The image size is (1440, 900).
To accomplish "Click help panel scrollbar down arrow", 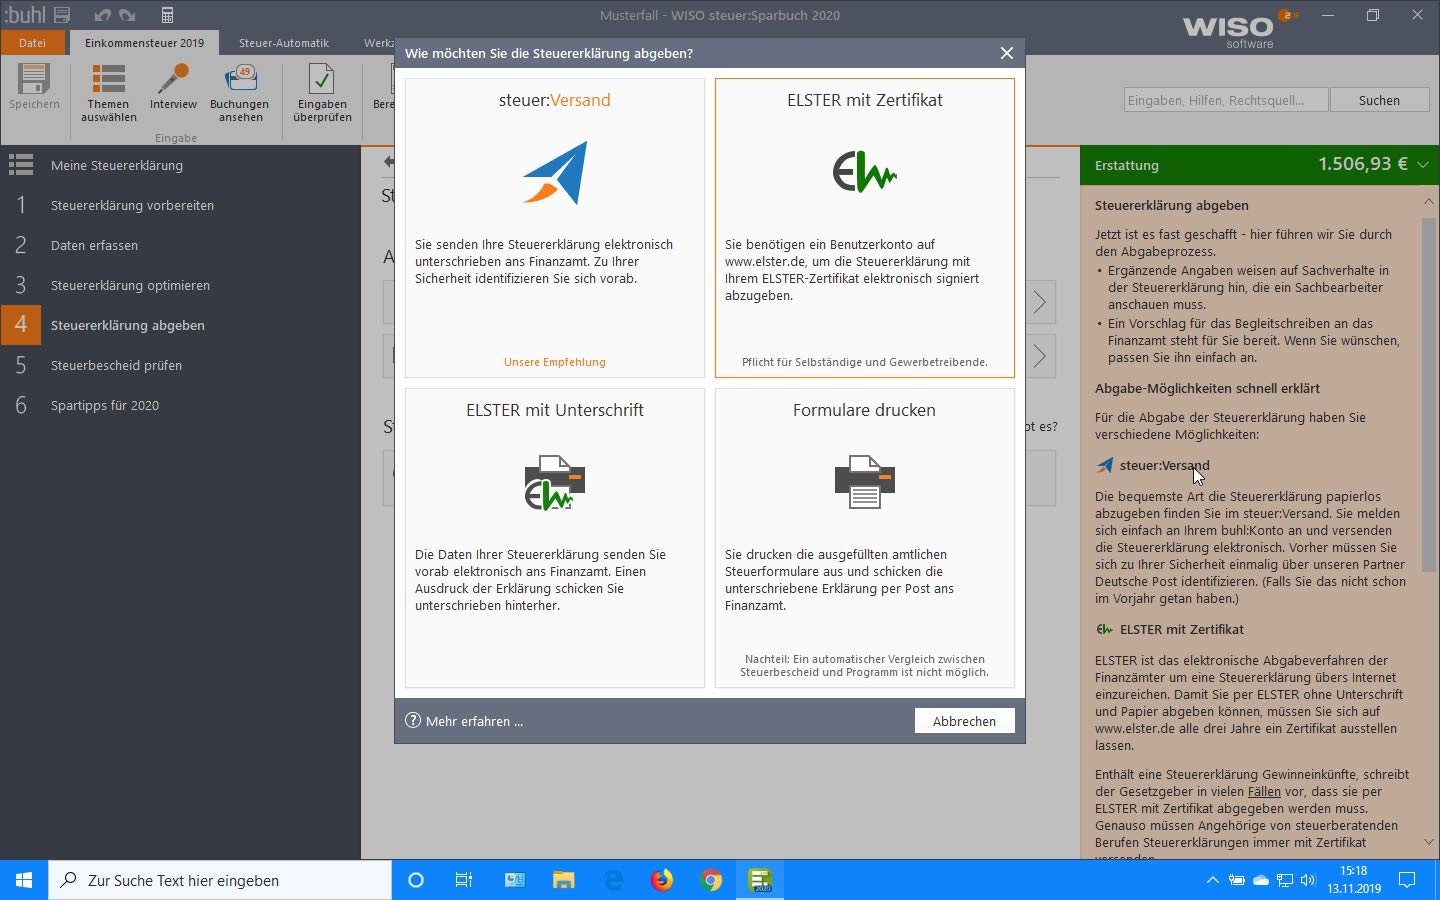I will point(1428,842).
